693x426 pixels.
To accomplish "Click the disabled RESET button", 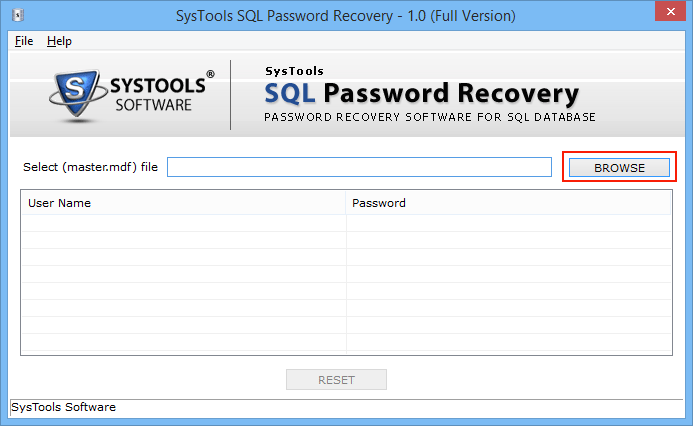I will tap(336, 380).
